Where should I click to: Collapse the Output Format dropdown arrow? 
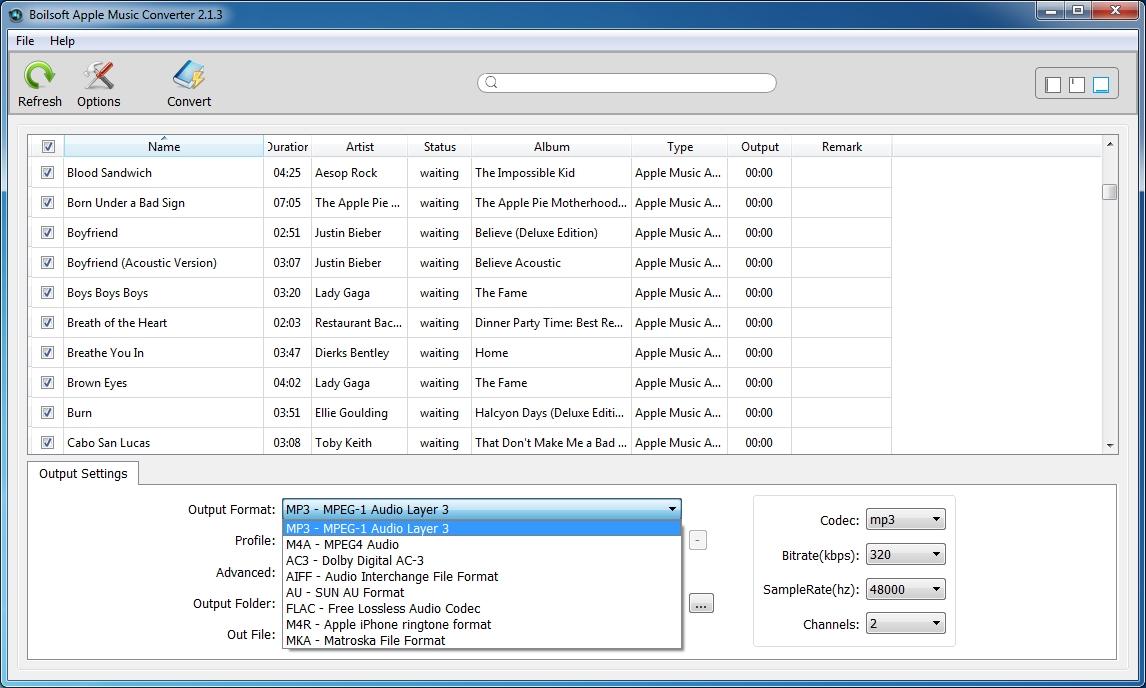[x=672, y=509]
